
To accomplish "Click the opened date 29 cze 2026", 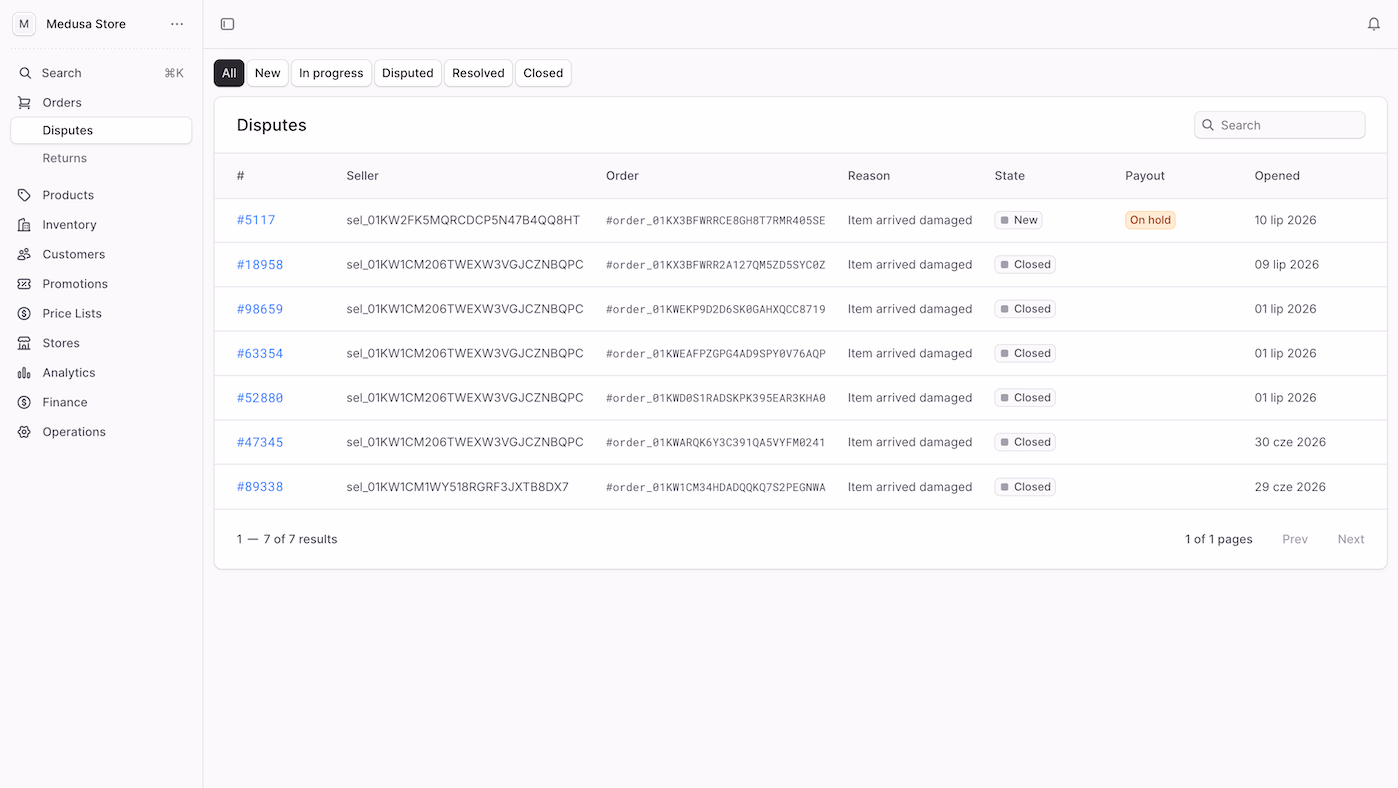I will point(1290,487).
